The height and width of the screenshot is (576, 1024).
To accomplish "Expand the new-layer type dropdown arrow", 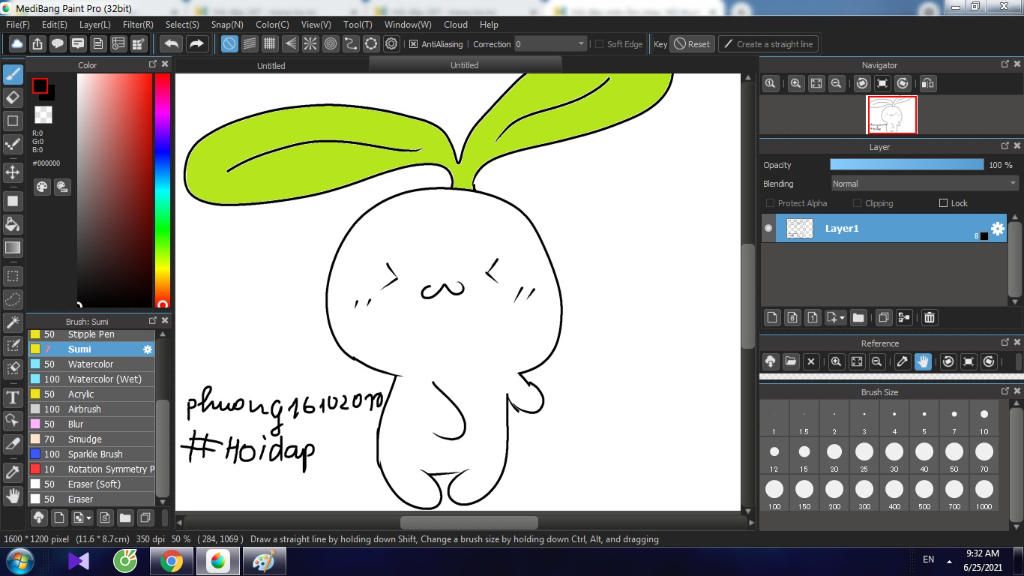I will click(x=842, y=317).
